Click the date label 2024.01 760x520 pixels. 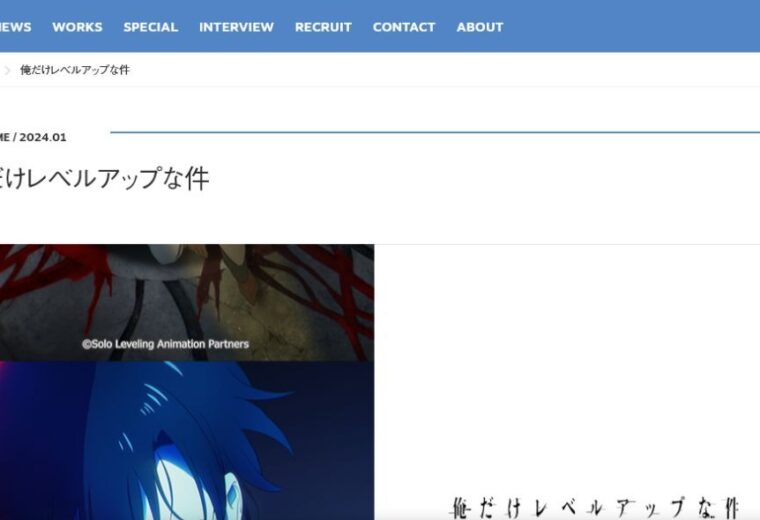tap(43, 137)
